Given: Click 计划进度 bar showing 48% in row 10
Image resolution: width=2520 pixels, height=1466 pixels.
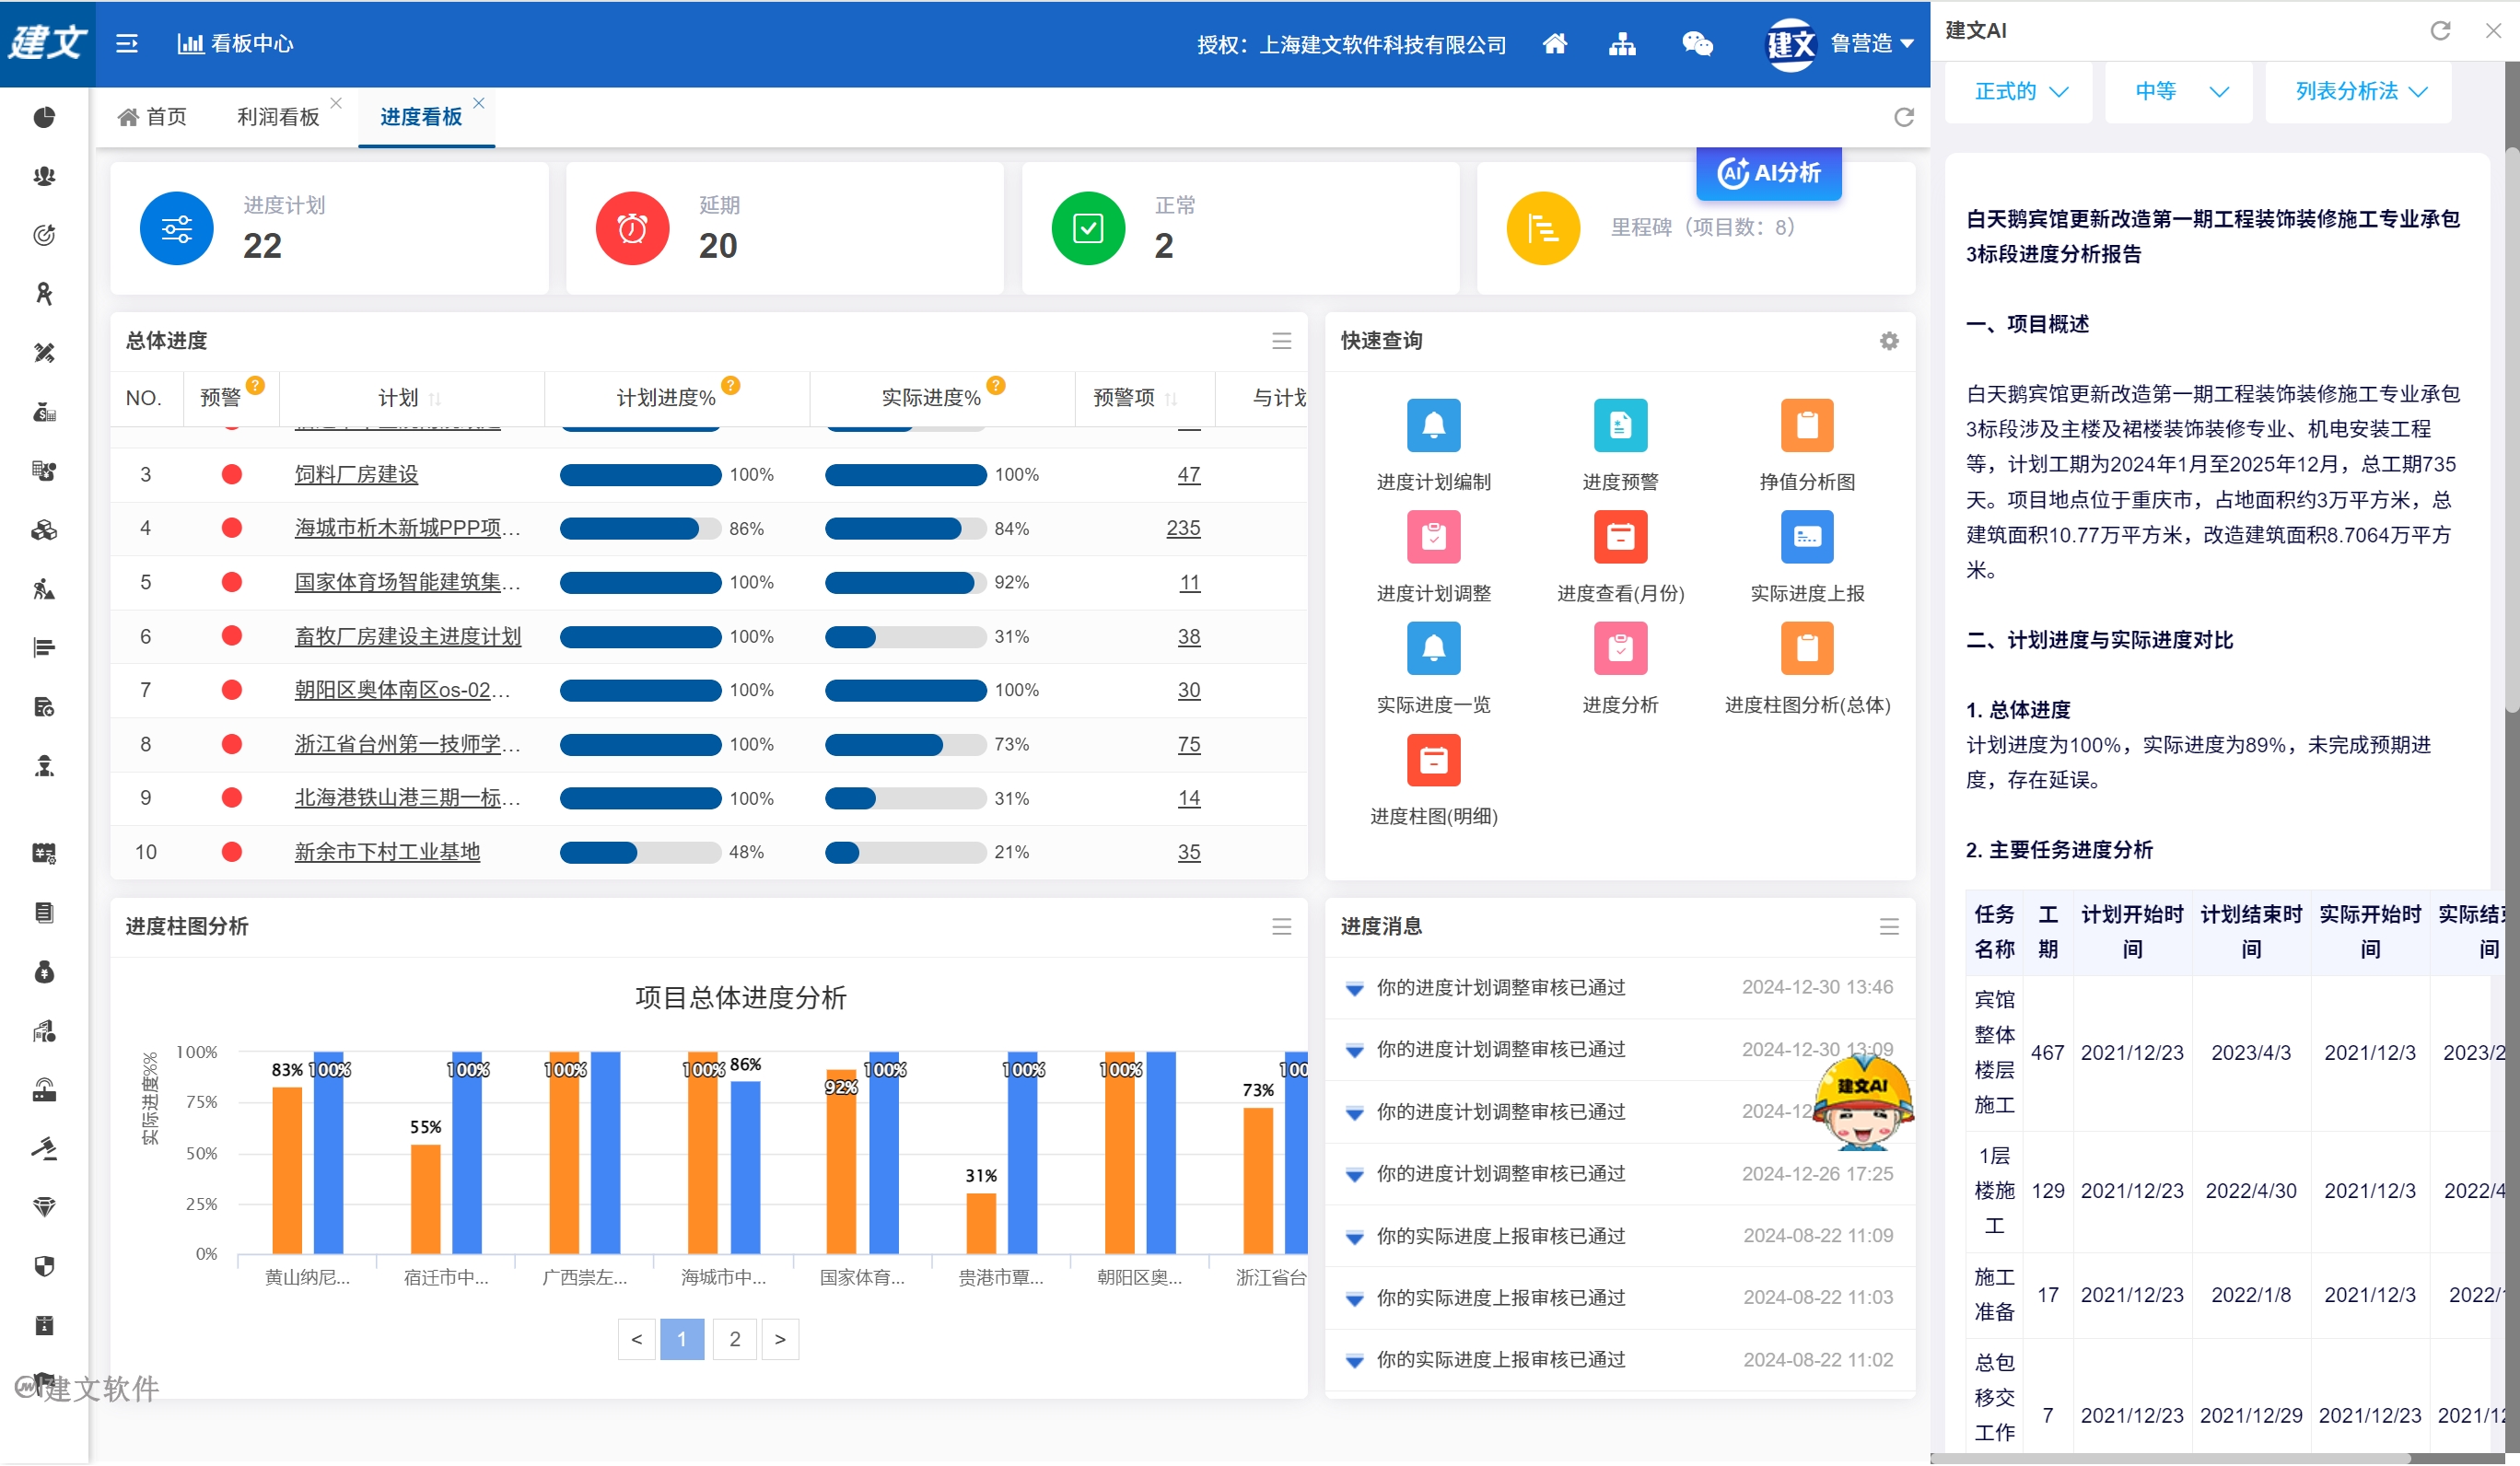Looking at the screenshot, I should (640, 852).
